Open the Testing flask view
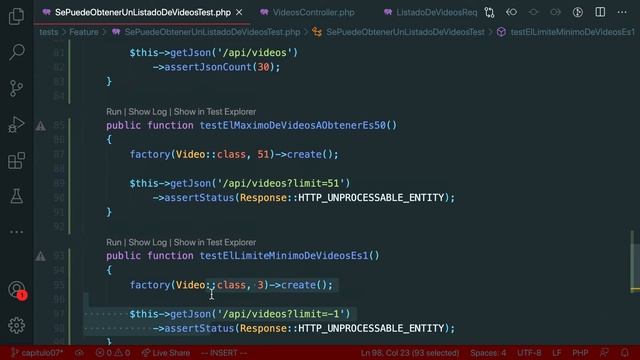The height and width of the screenshot is (360, 640). click(x=16, y=196)
